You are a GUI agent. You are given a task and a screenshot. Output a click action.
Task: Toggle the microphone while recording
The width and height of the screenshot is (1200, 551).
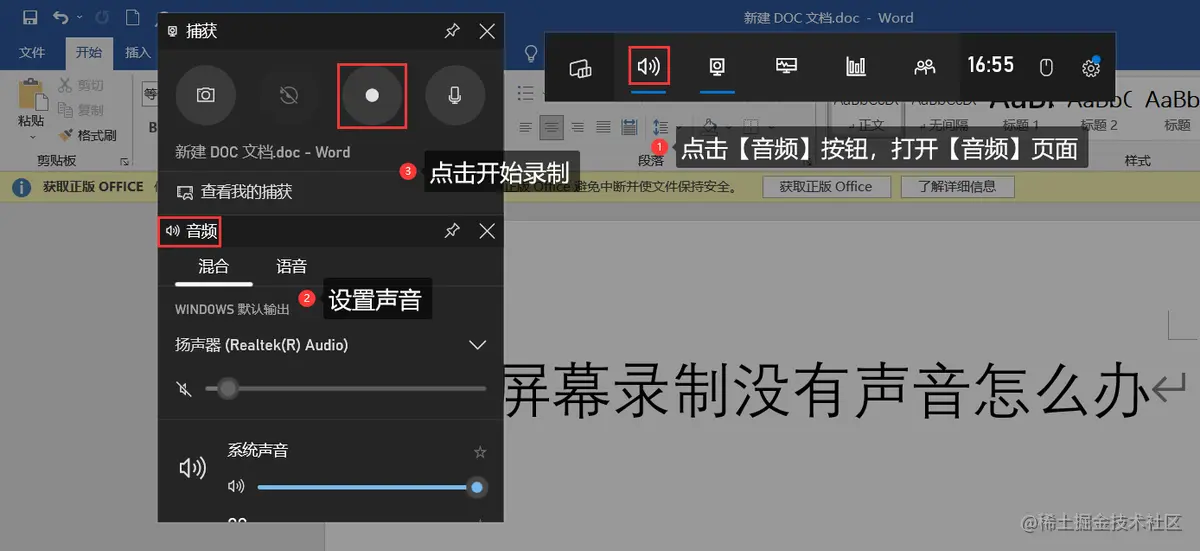click(x=455, y=95)
